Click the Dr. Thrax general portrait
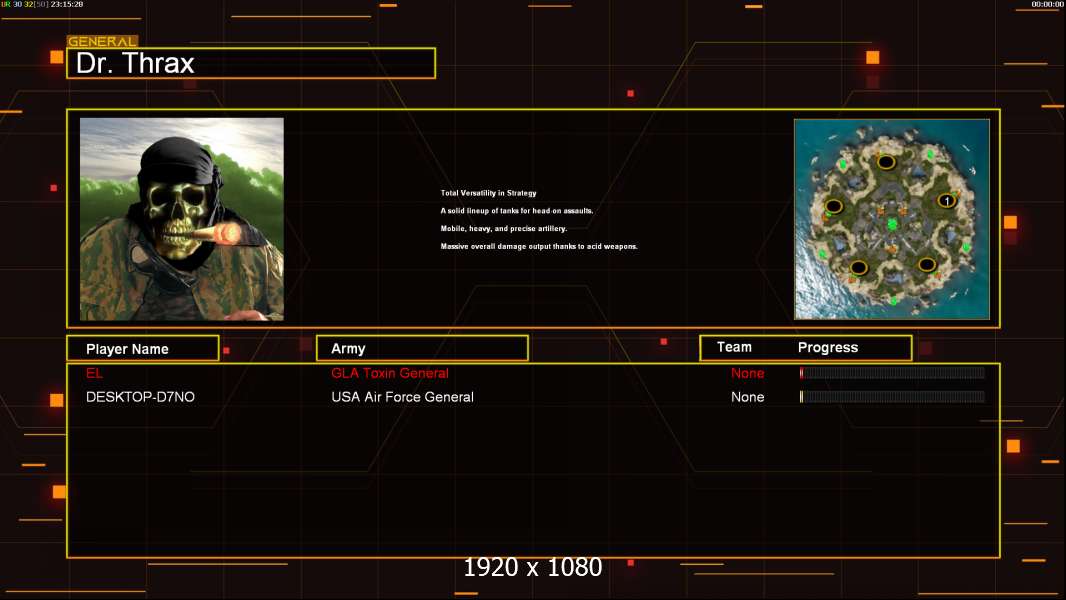The image size is (1066, 600). tap(182, 219)
